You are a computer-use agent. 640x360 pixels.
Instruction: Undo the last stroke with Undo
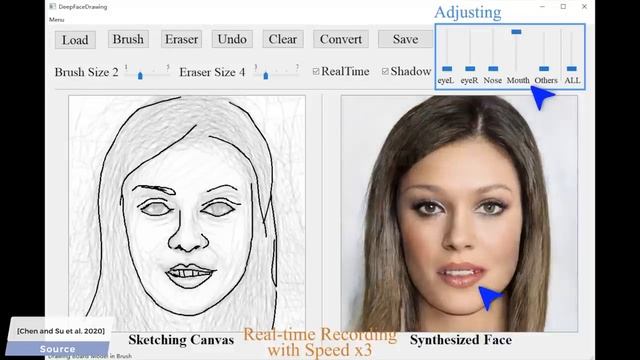click(232, 39)
